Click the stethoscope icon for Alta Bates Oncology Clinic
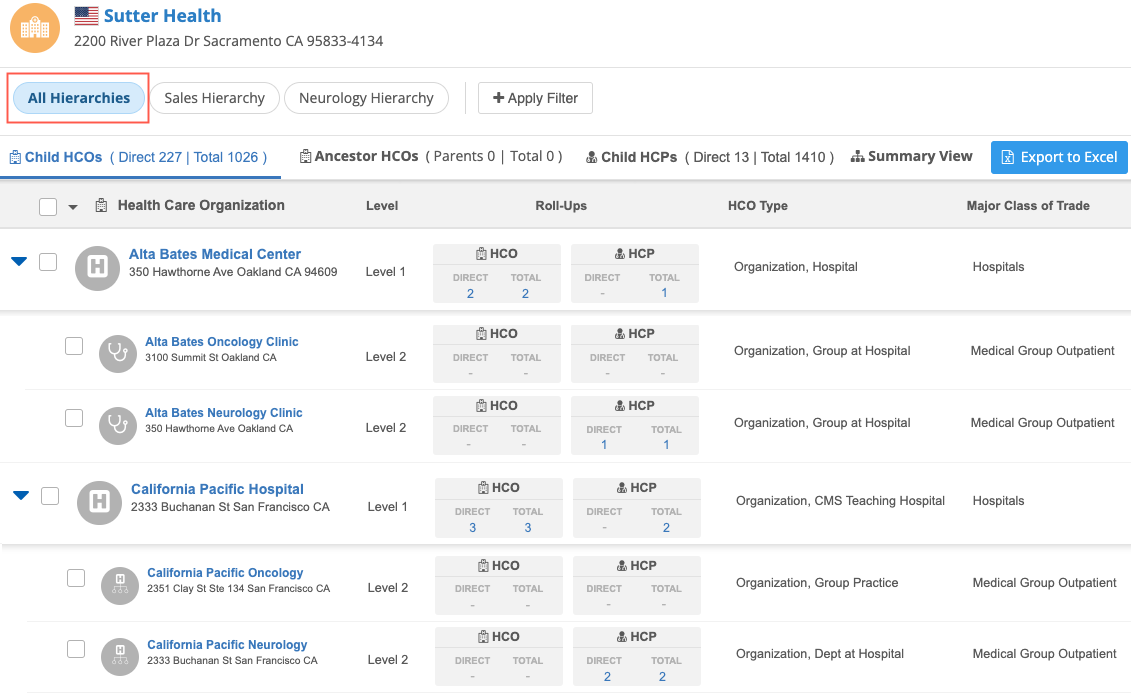The height and width of the screenshot is (694, 1131). pyautogui.click(x=118, y=352)
